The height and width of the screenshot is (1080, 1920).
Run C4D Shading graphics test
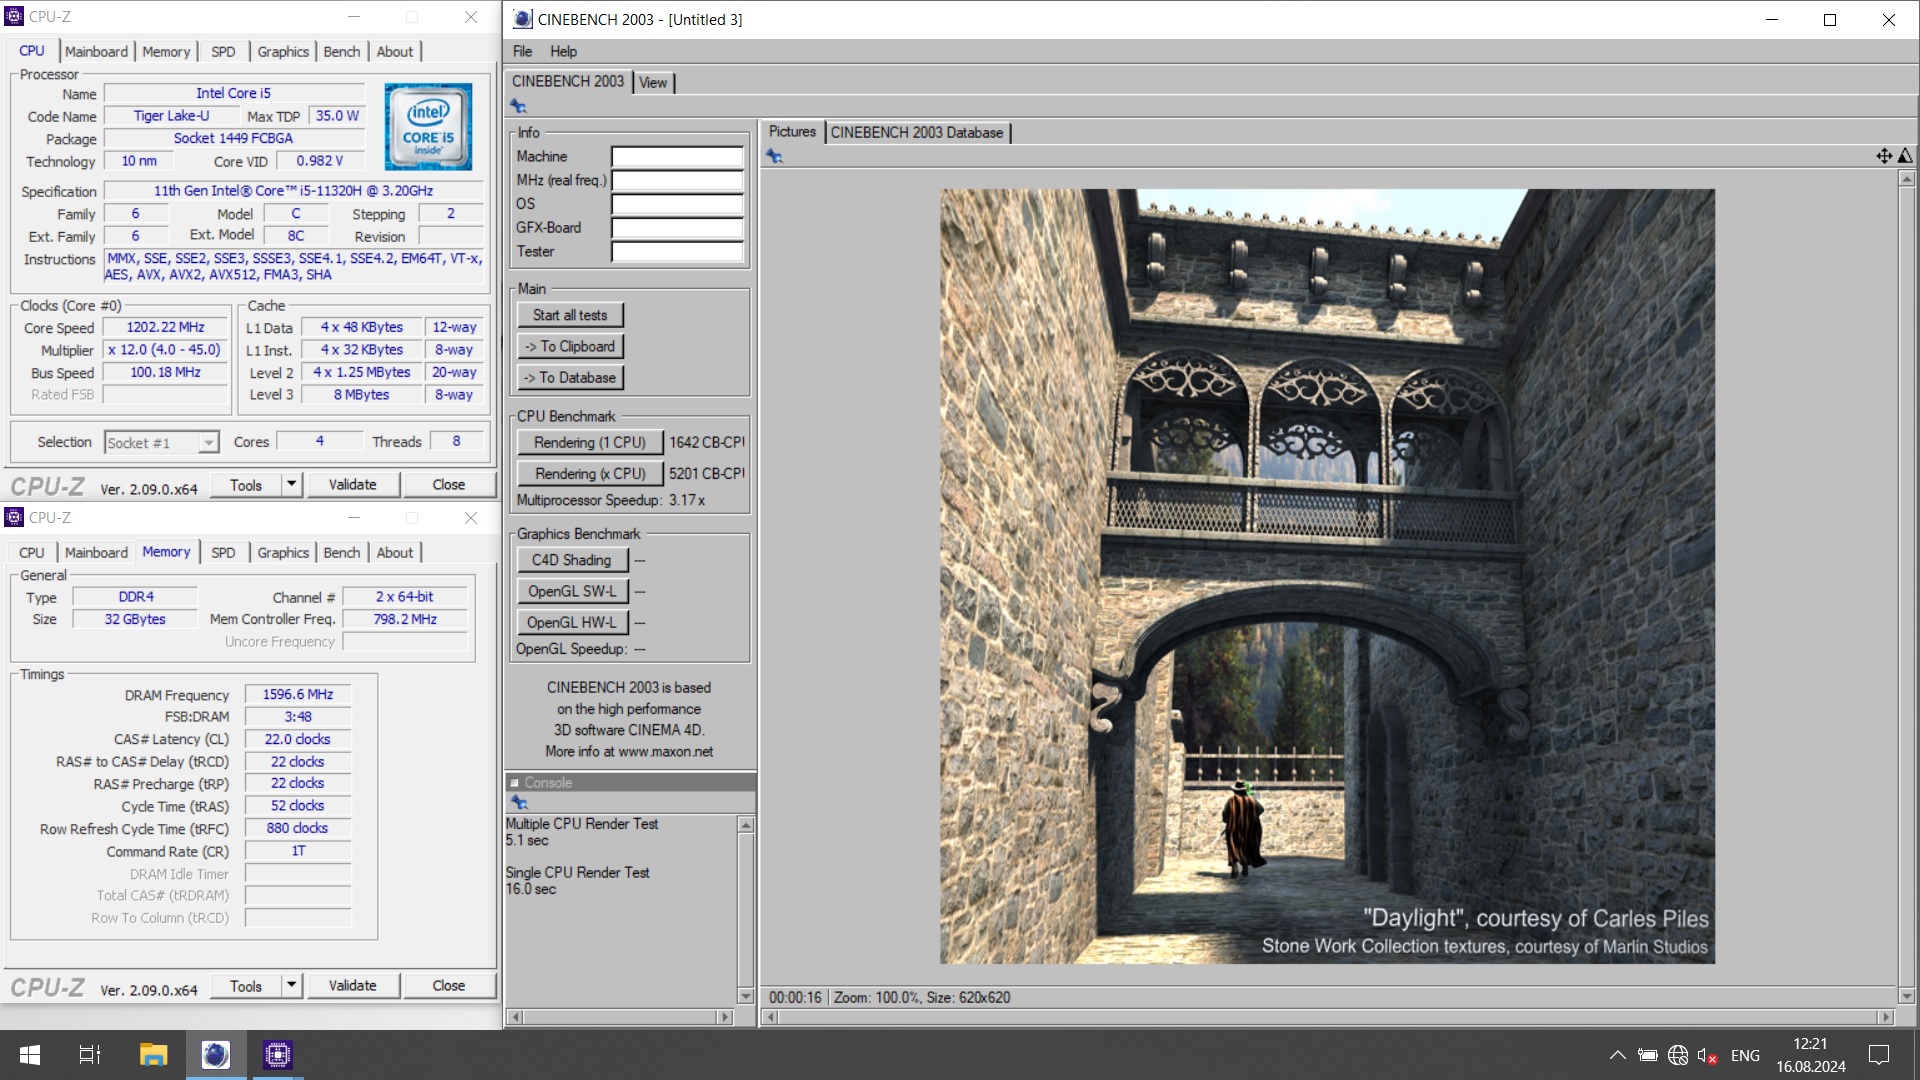[572, 560]
